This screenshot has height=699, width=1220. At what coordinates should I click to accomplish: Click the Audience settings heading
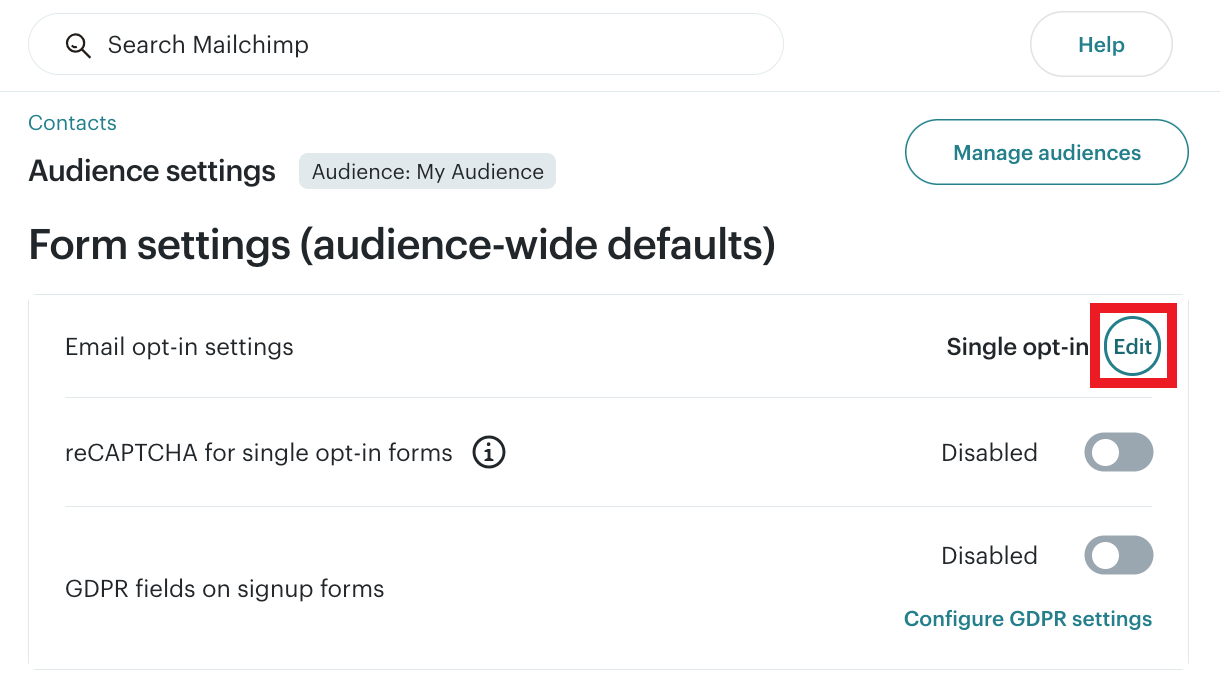[152, 171]
